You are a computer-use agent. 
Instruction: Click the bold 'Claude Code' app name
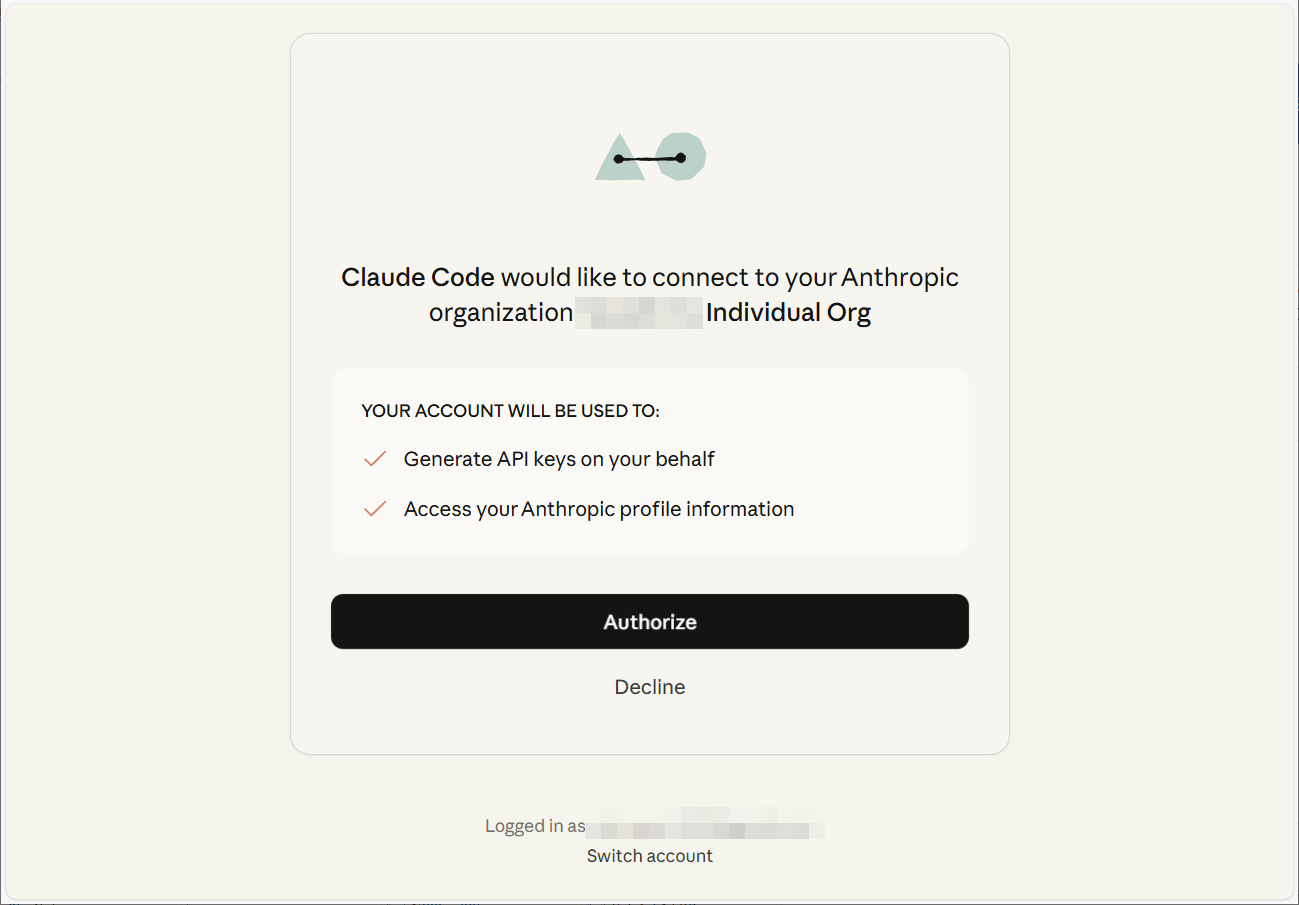coord(418,277)
